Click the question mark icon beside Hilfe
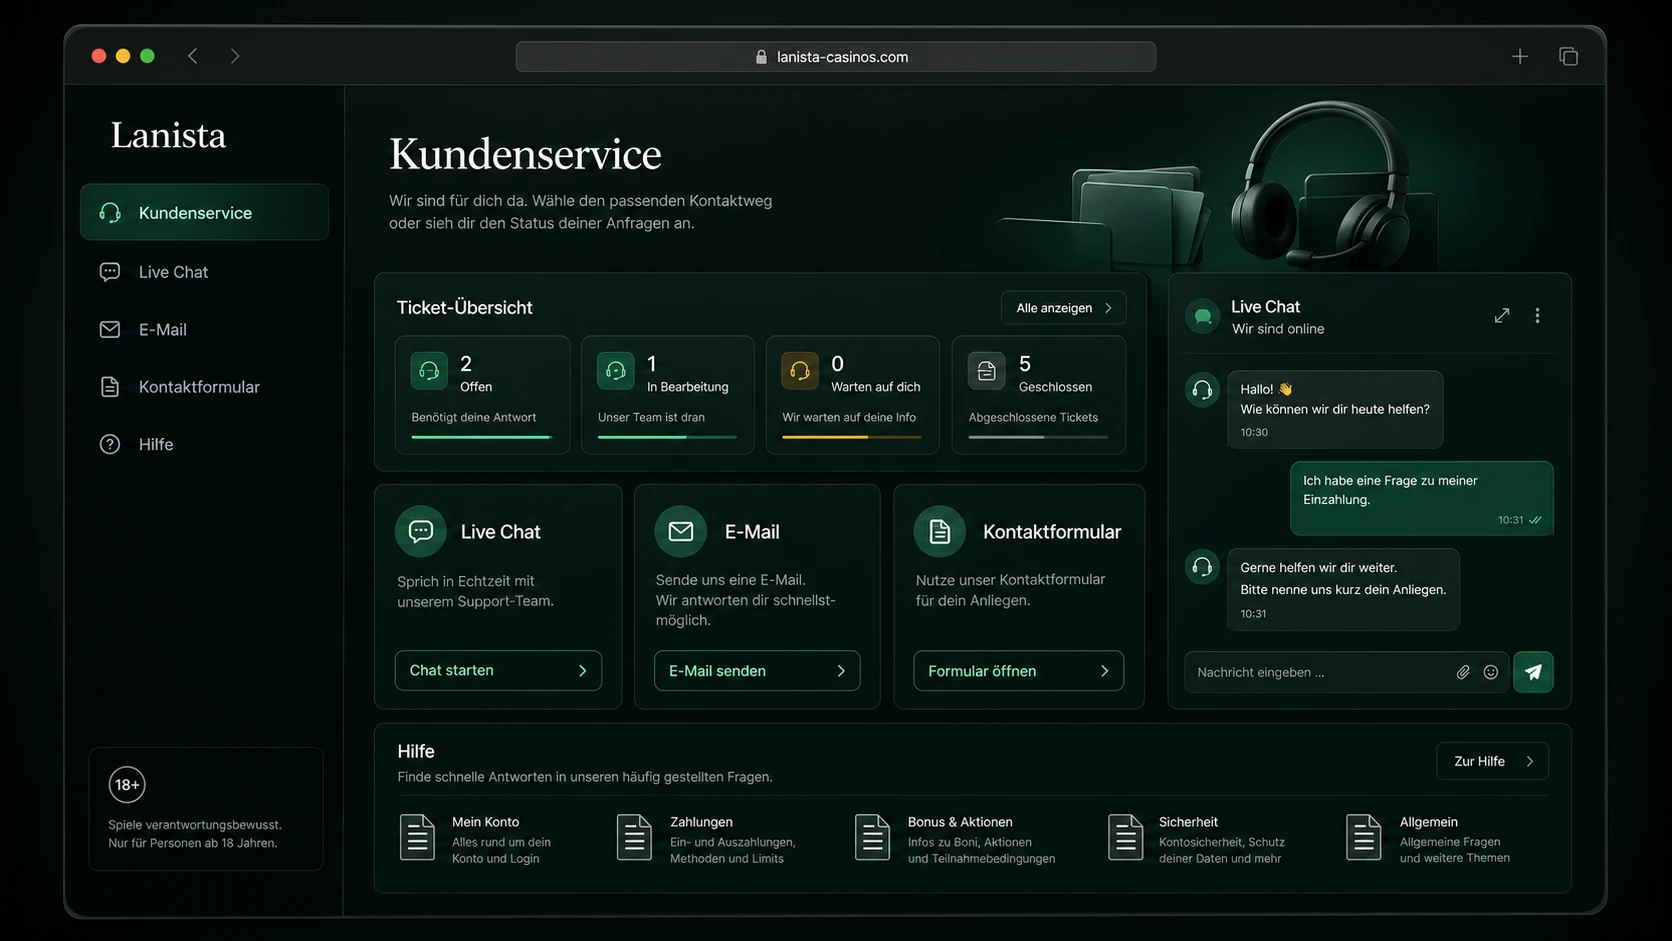Viewport: 1672px width, 941px height. (x=110, y=444)
